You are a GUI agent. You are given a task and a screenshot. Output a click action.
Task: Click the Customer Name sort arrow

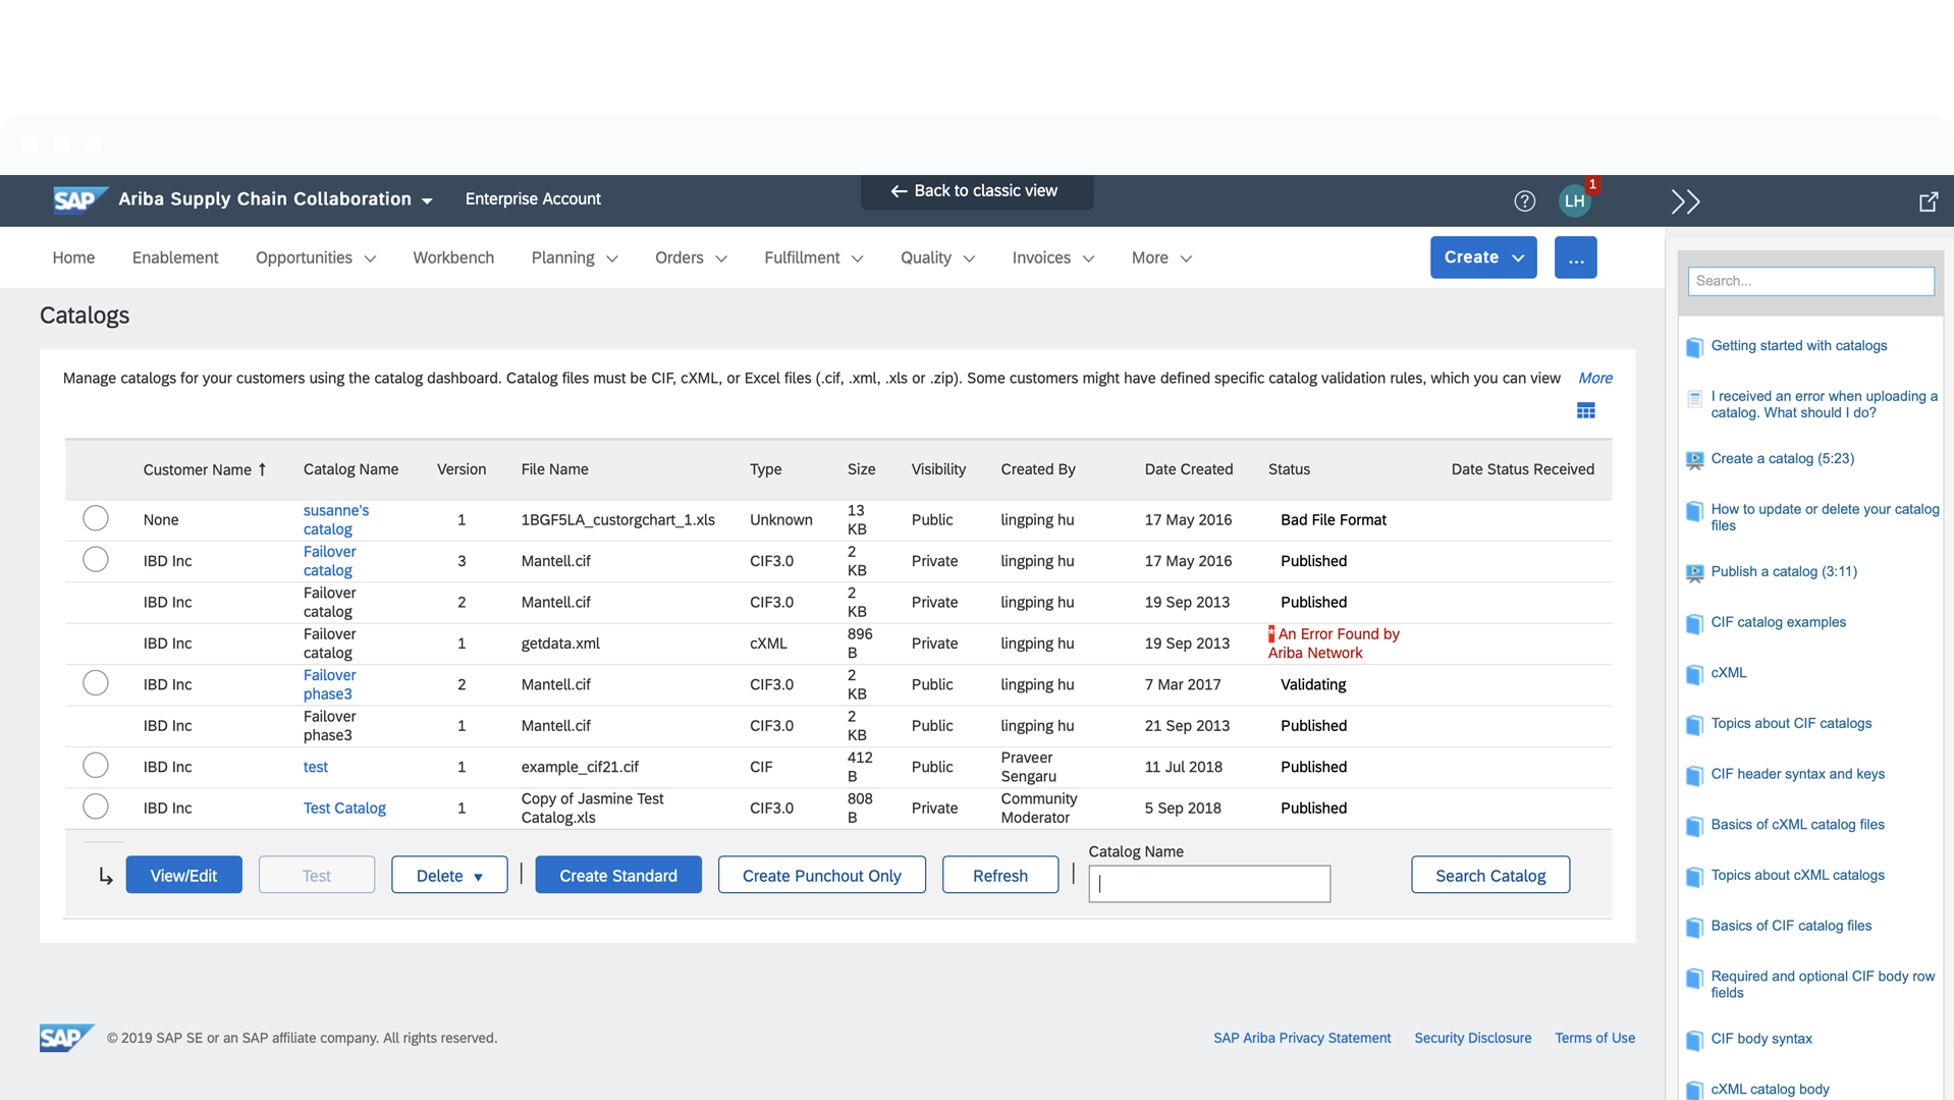click(262, 469)
